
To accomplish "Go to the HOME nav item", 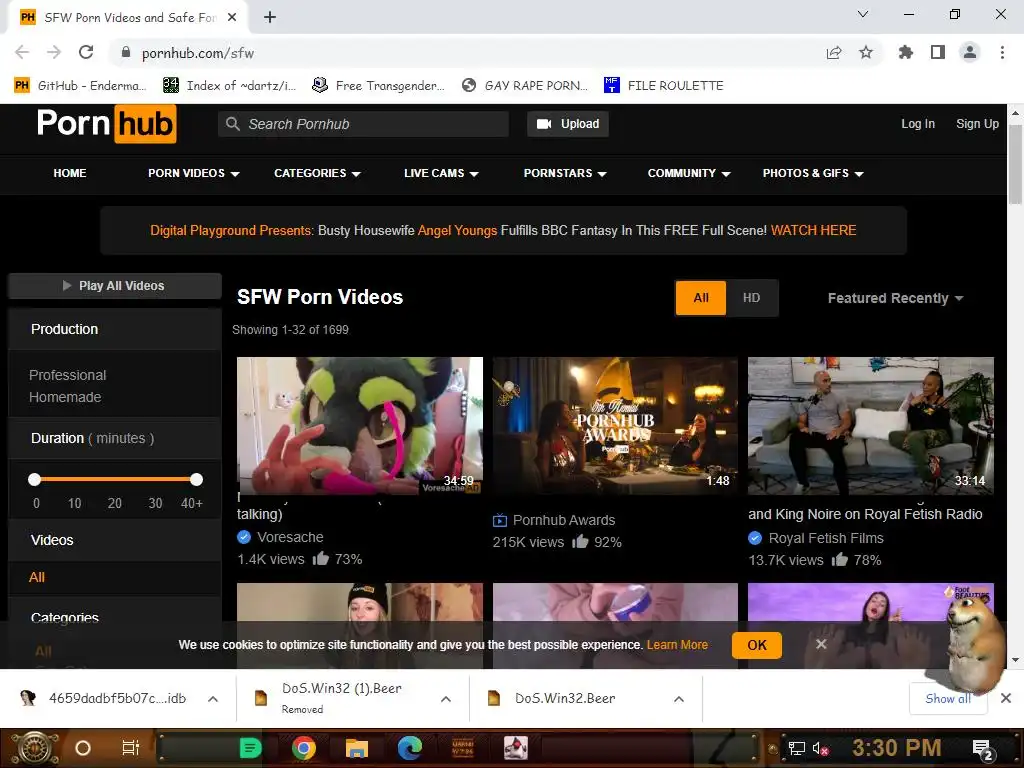I will click(x=70, y=173).
